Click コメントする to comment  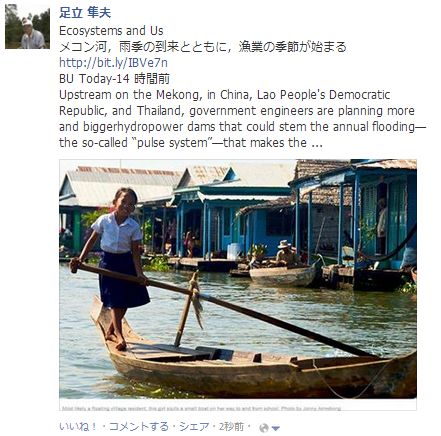(139, 427)
